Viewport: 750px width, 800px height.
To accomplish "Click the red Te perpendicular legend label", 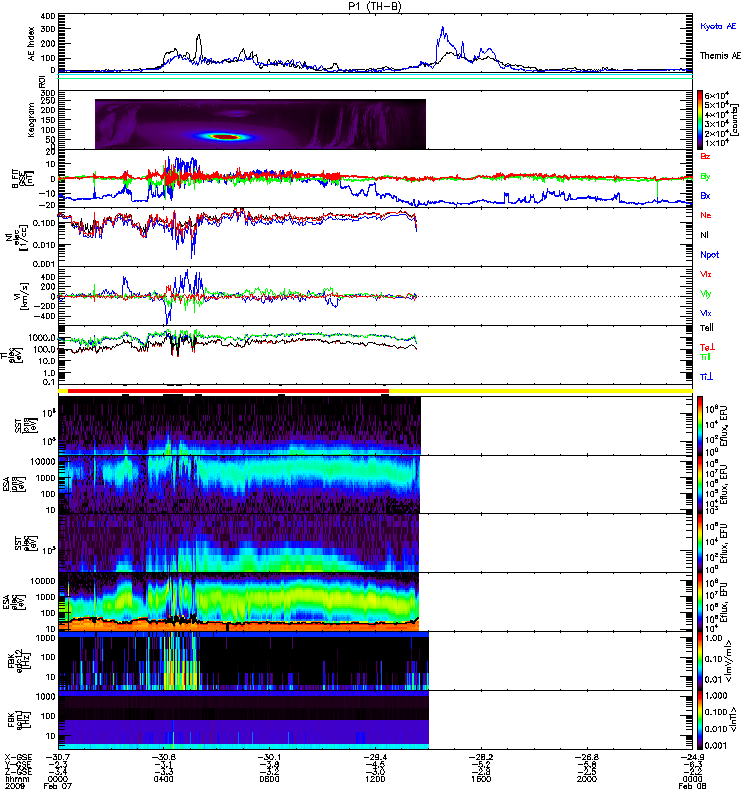I will pos(707,347).
